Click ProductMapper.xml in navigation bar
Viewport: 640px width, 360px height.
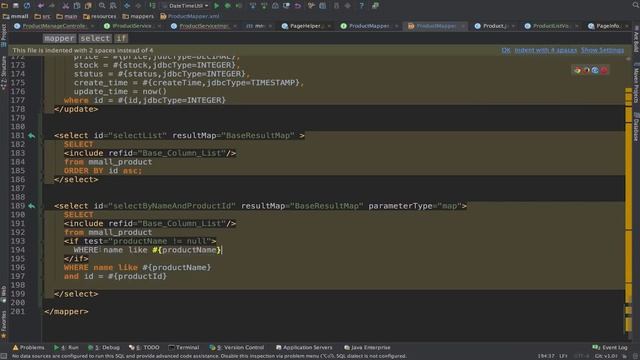pos(190,16)
